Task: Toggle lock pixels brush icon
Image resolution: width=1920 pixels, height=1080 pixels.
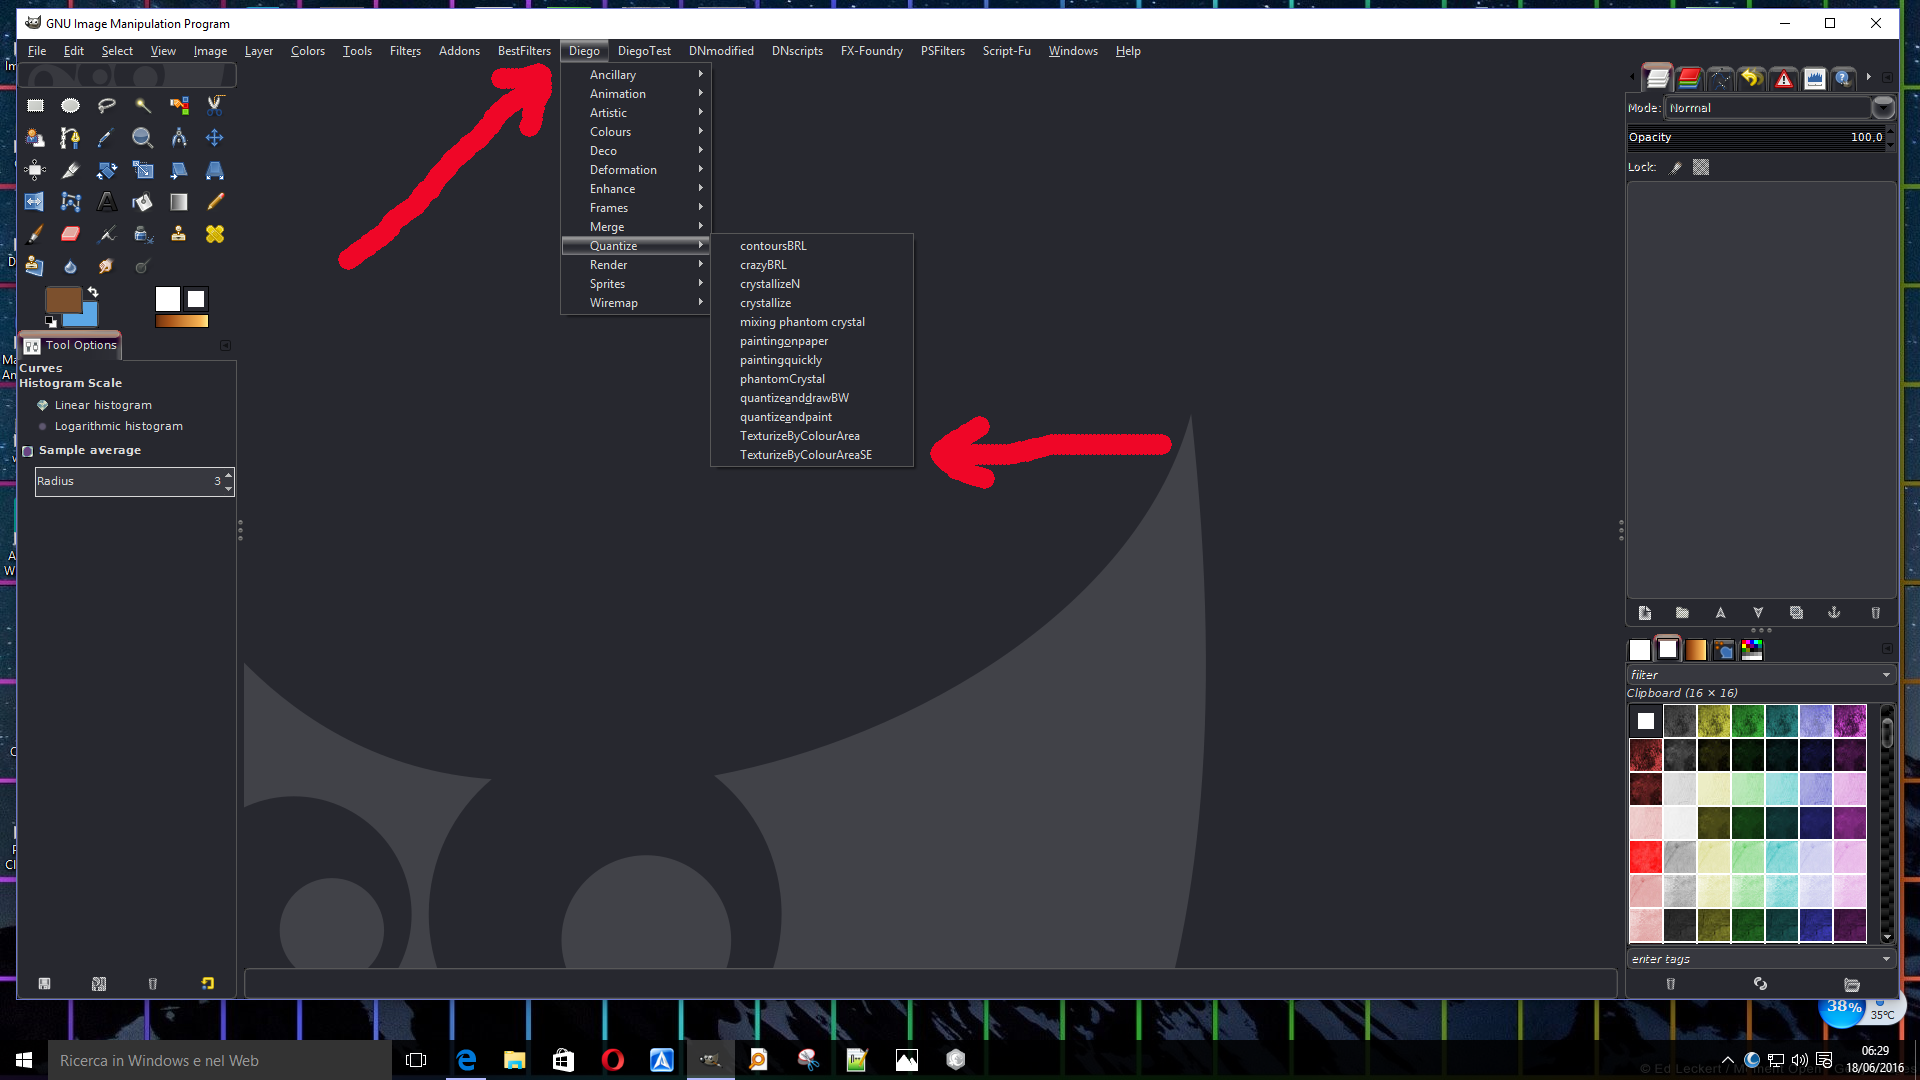Action: (x=1676, y=168)
